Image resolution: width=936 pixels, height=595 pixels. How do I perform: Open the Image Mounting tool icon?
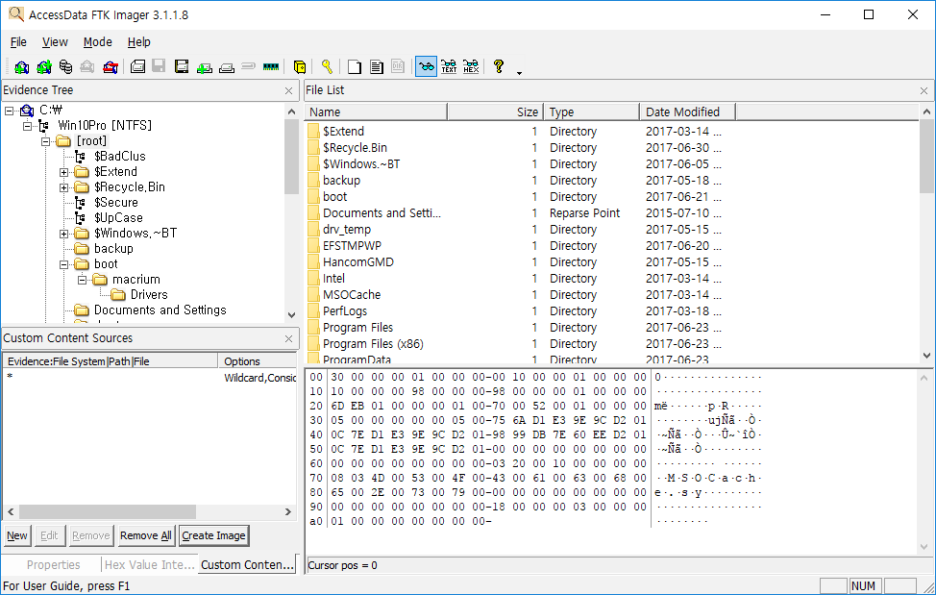66,66
